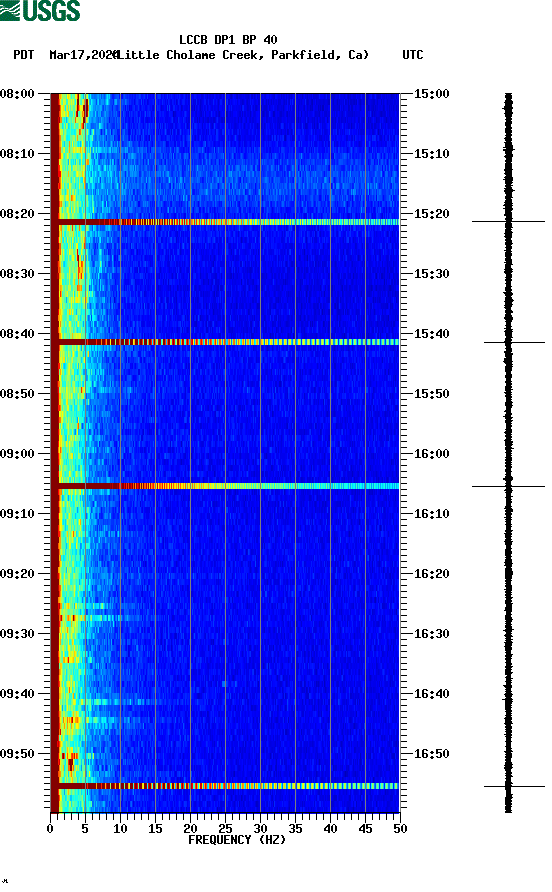Click the USGS logo
This screenshot has width=552, height=892.
[40, 10]
